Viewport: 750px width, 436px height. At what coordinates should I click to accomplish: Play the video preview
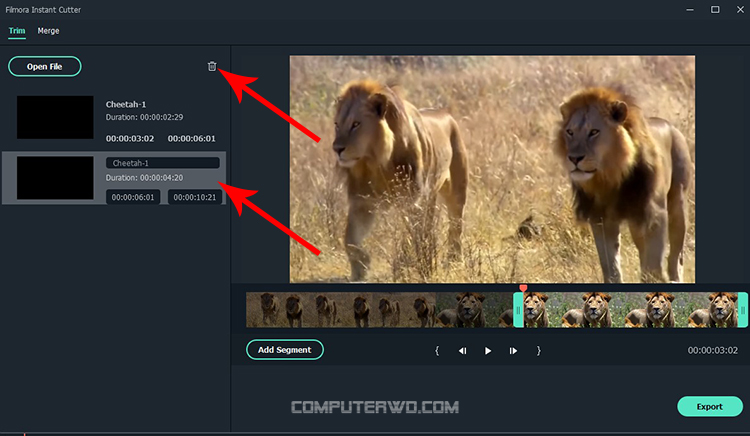point(488,350)
